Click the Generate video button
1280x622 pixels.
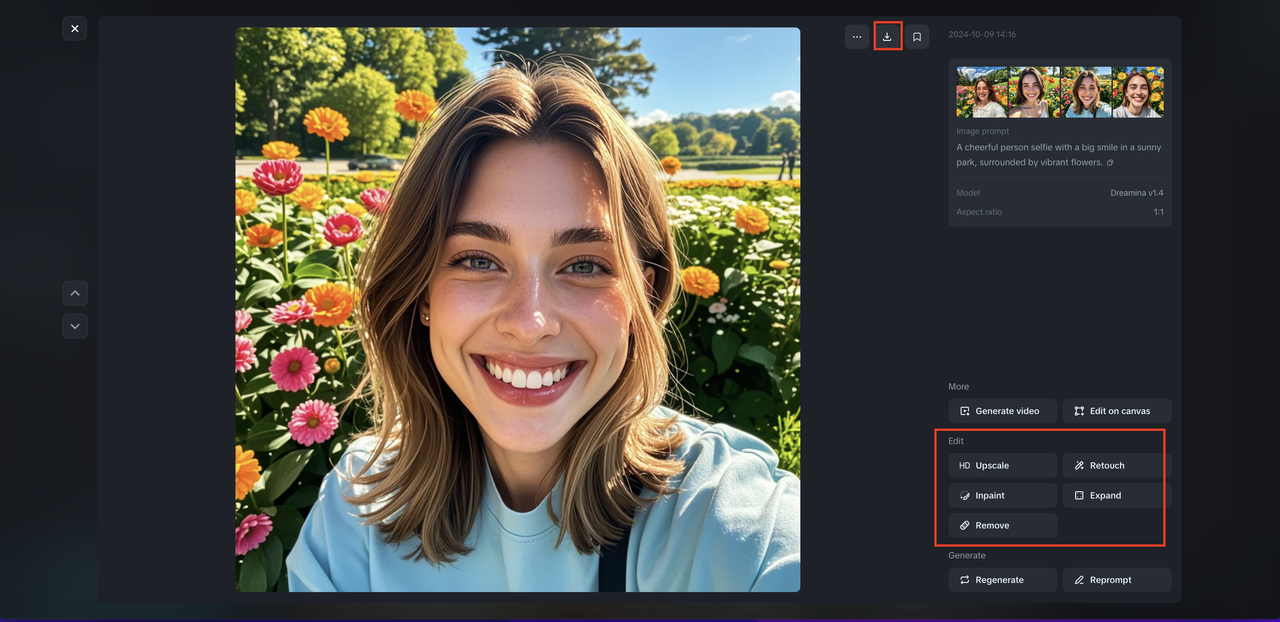[x=1003, y=411]
